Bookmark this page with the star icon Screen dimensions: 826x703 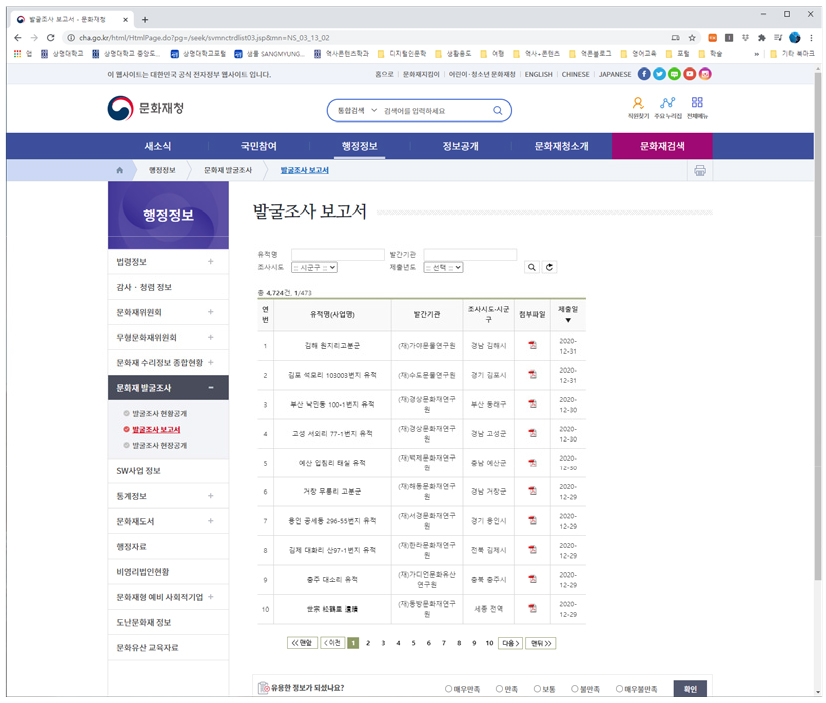click(x=692, y=37)
